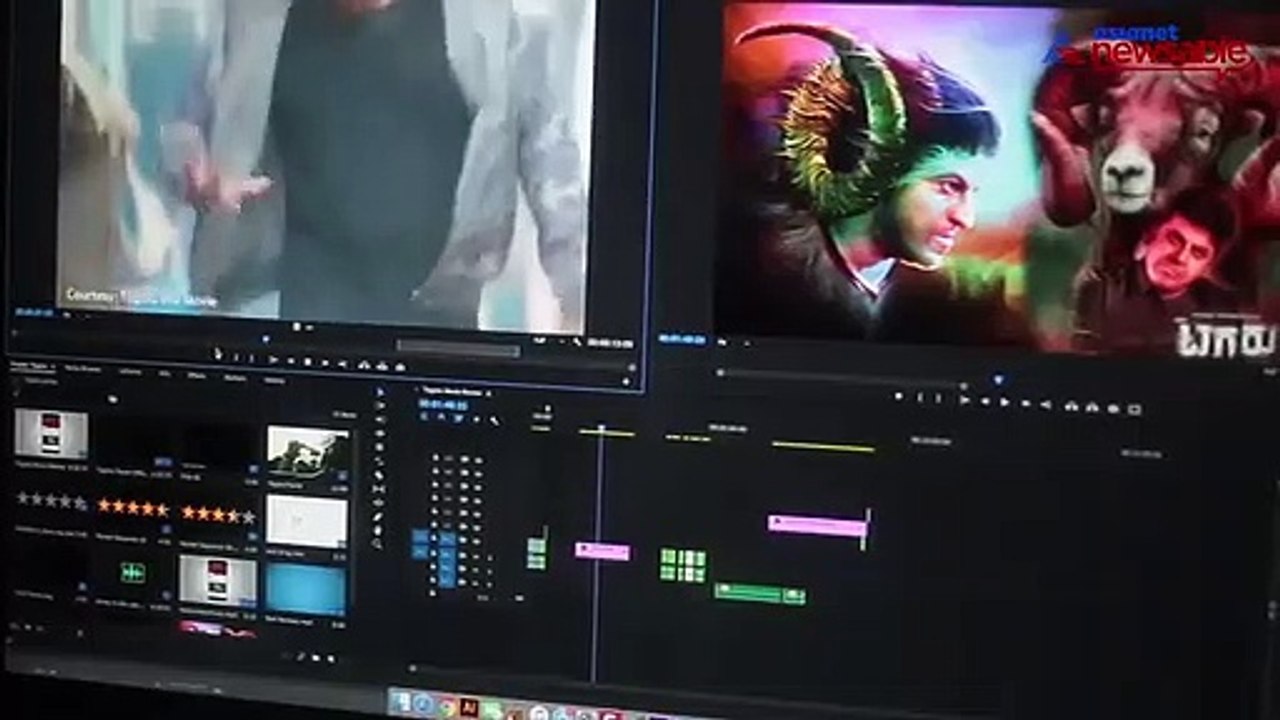
Task: Click the Program monitor zoom scroll bar
Action: tap(840, 380)
